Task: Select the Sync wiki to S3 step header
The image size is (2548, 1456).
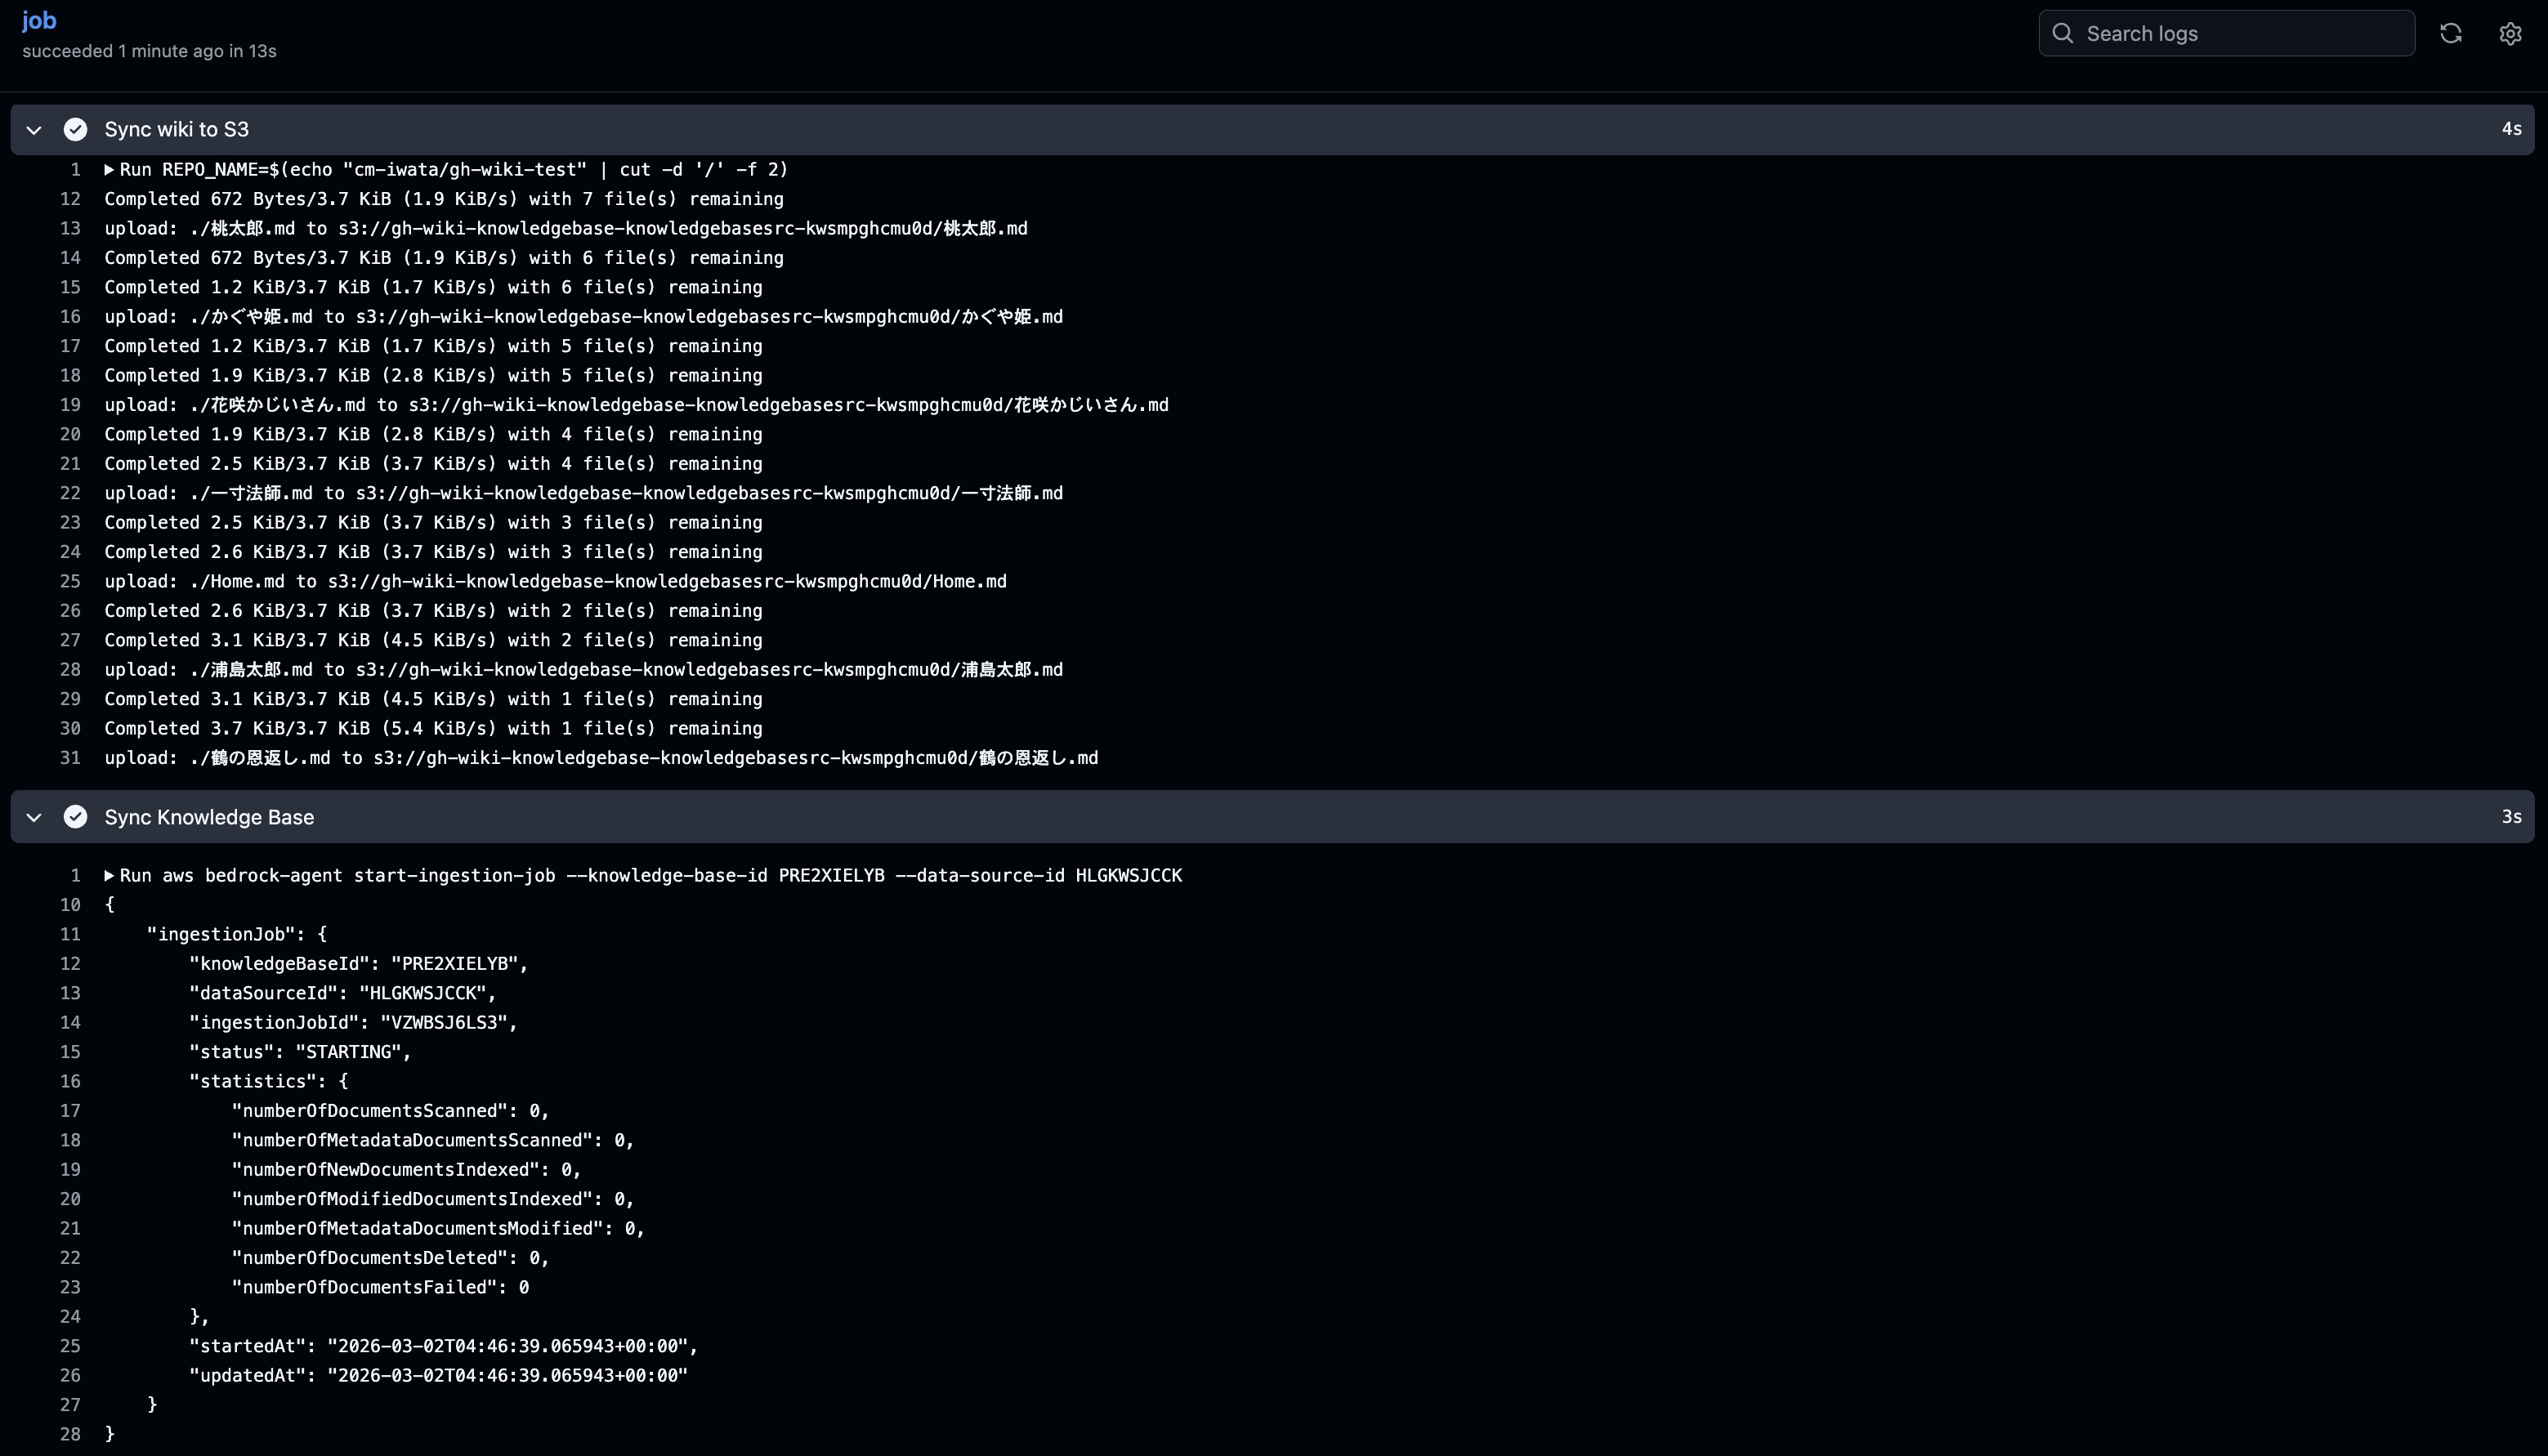Action: (177, 129)
